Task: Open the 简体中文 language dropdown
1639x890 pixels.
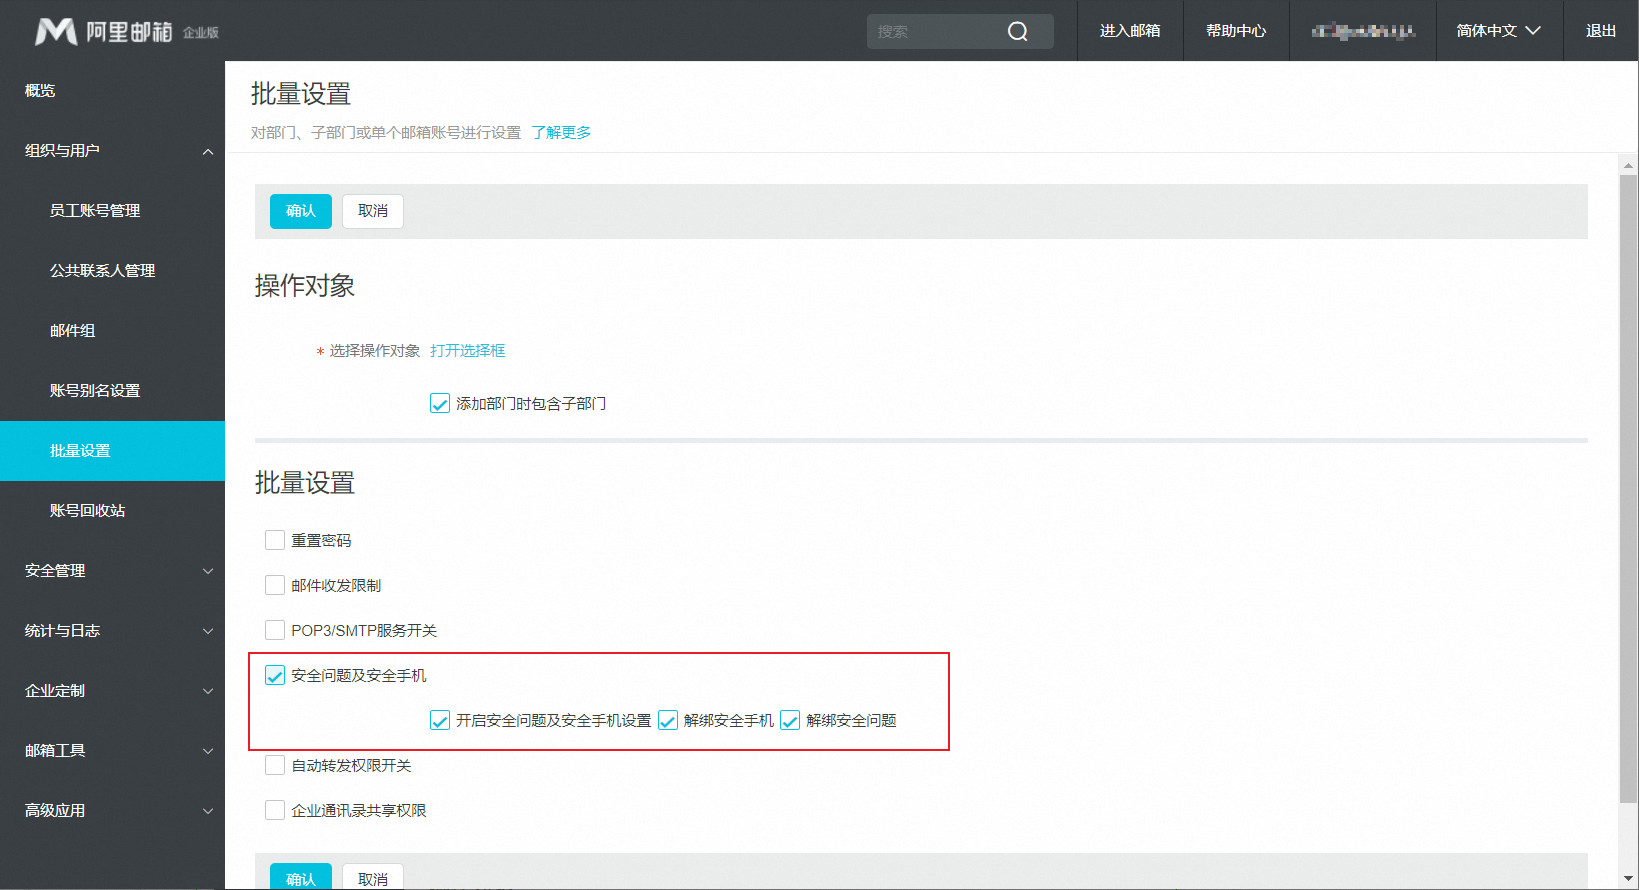Action: [x=1499, y=31]
